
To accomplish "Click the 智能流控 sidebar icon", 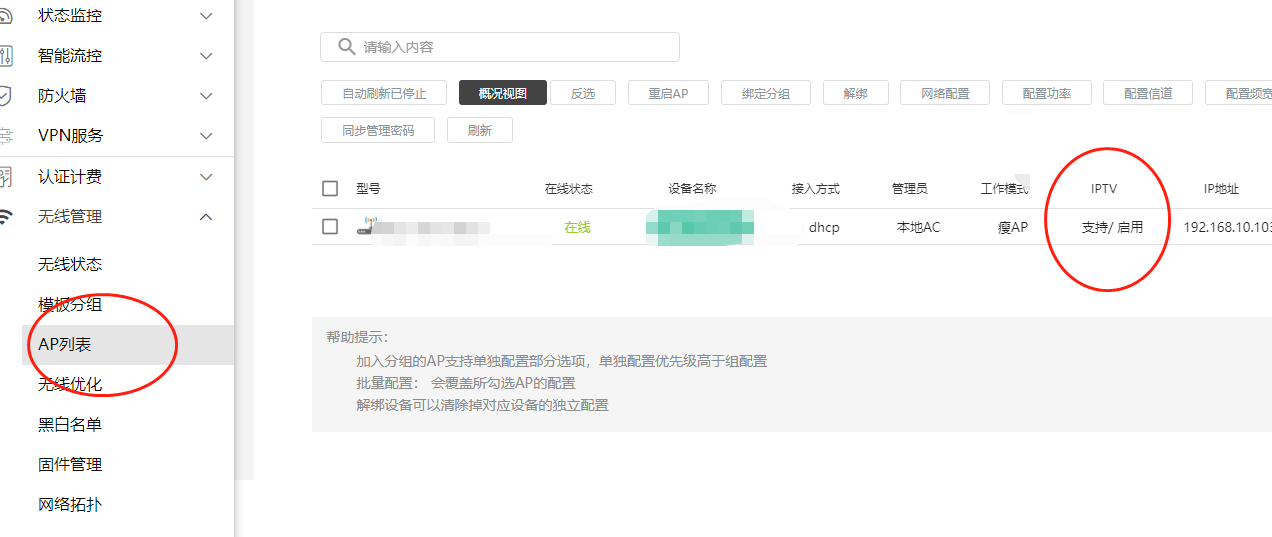I will point(5,56).
